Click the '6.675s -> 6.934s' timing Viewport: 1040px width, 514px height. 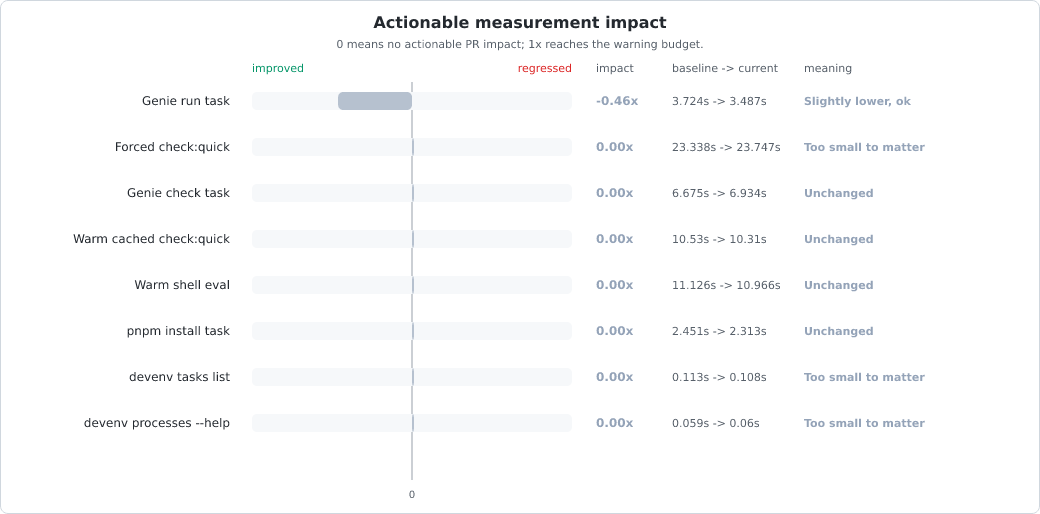(x=719, y=193)
